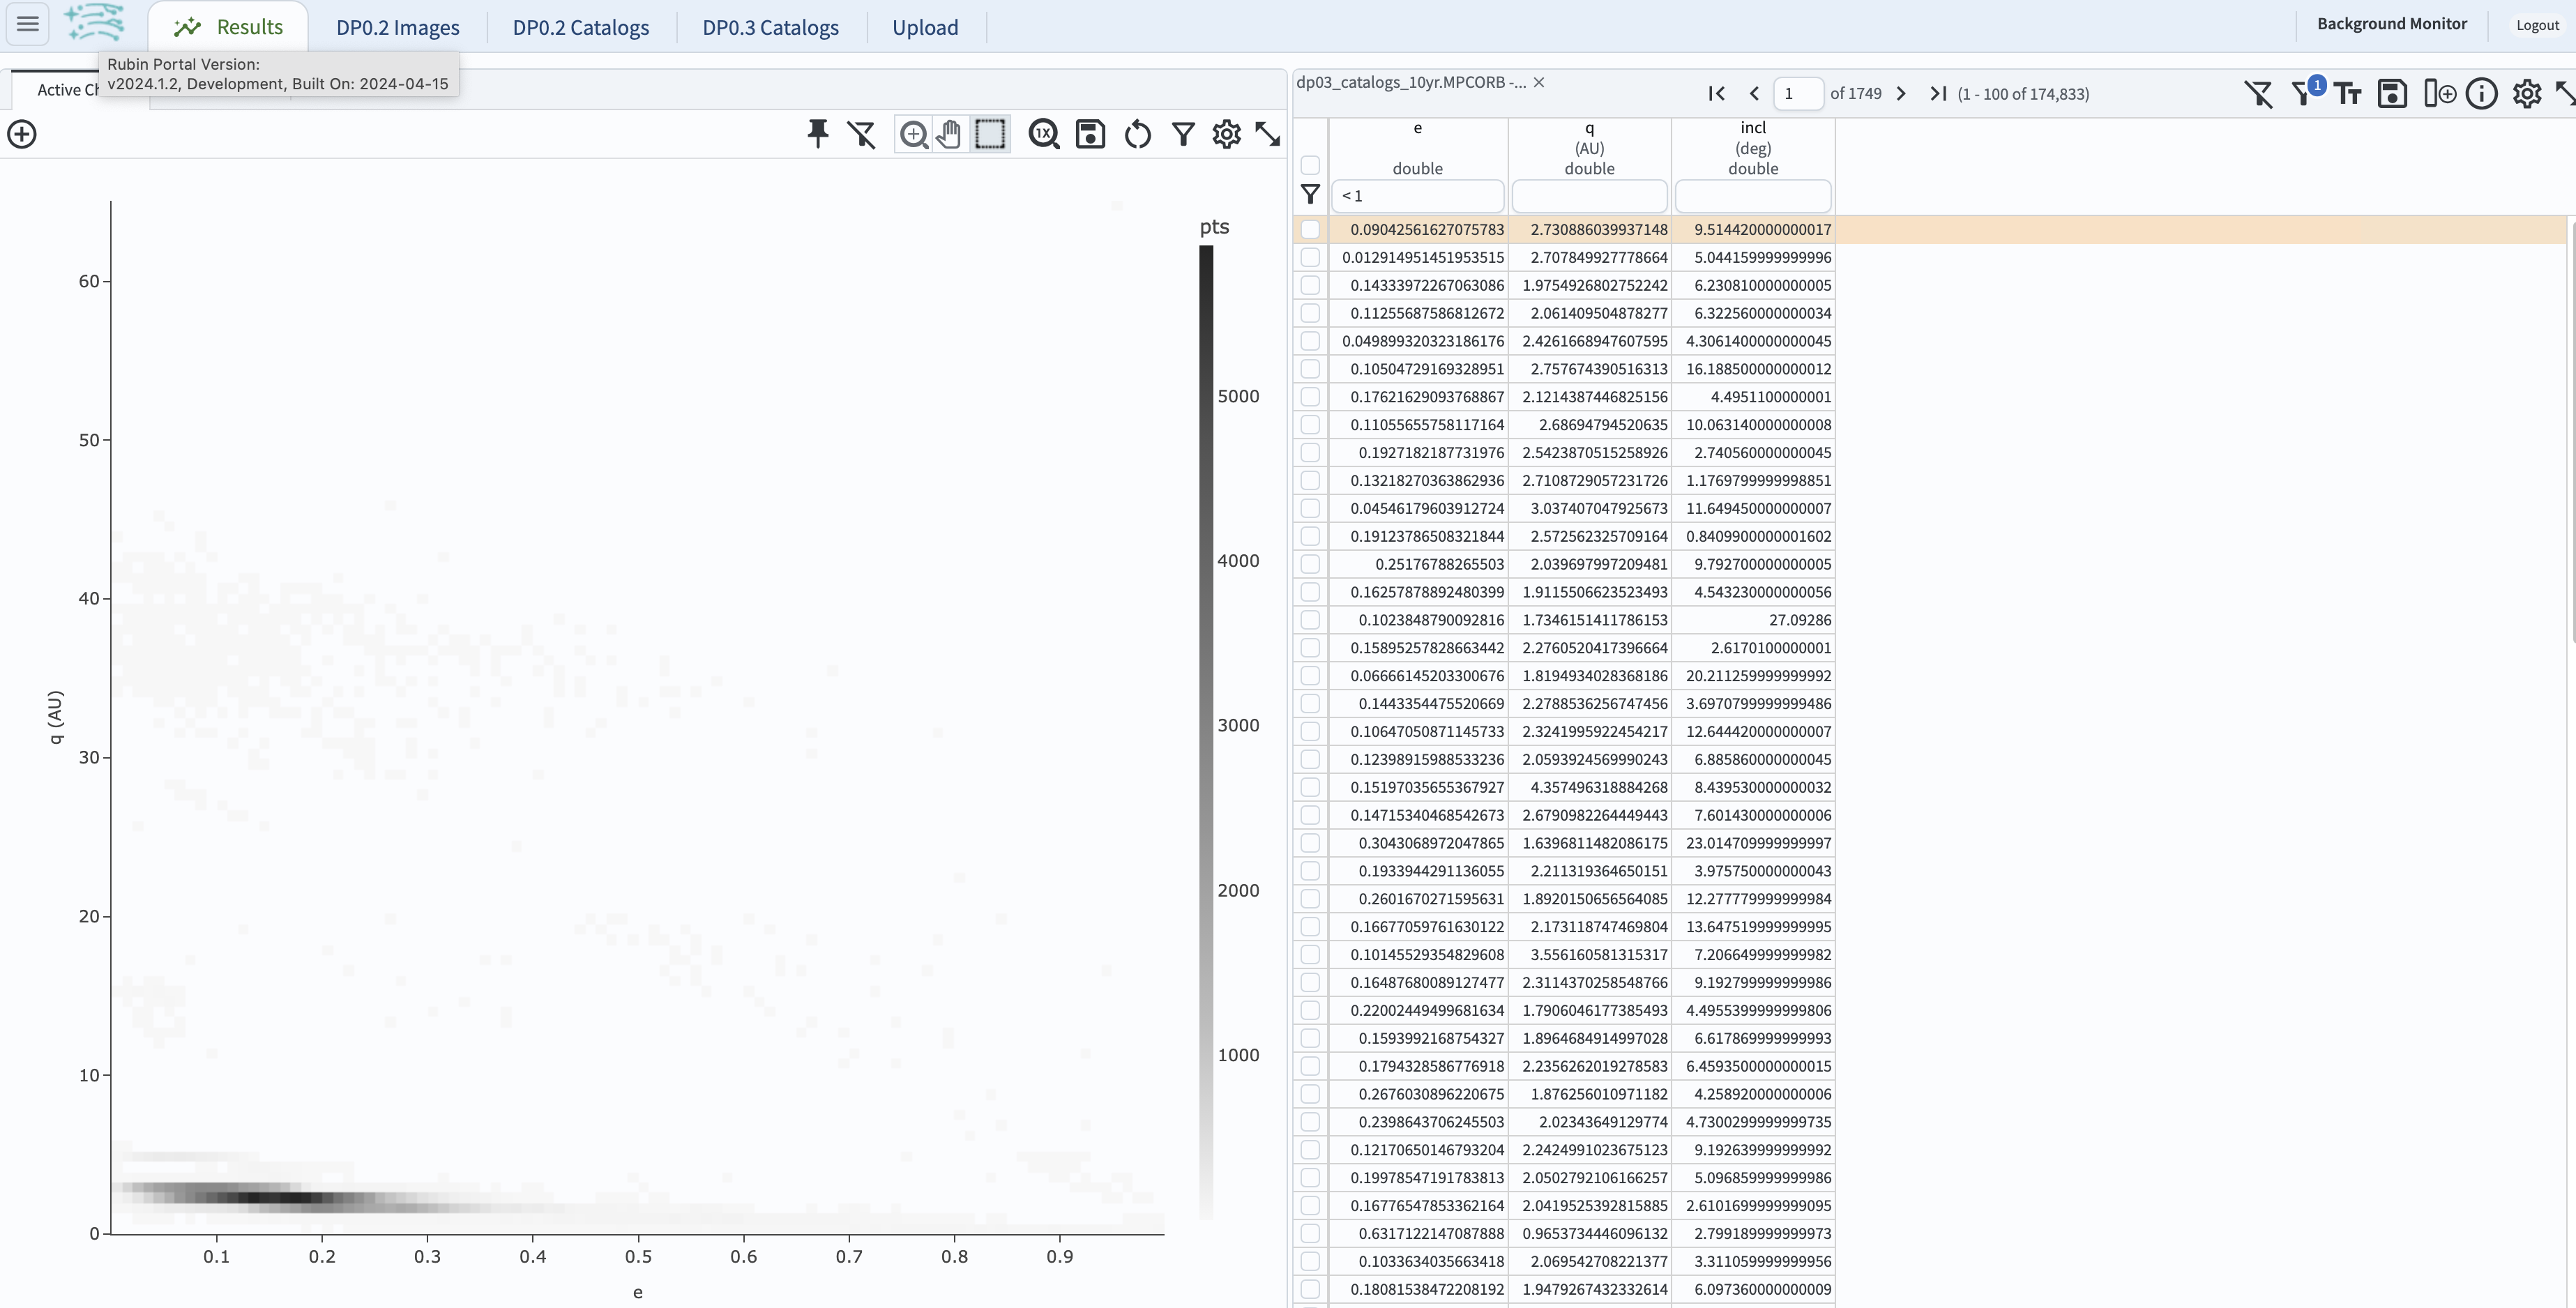Check the row with e 0.11255687586812672
The width and height of the screenshot is (2576, 1308).
pos(1310,313)
